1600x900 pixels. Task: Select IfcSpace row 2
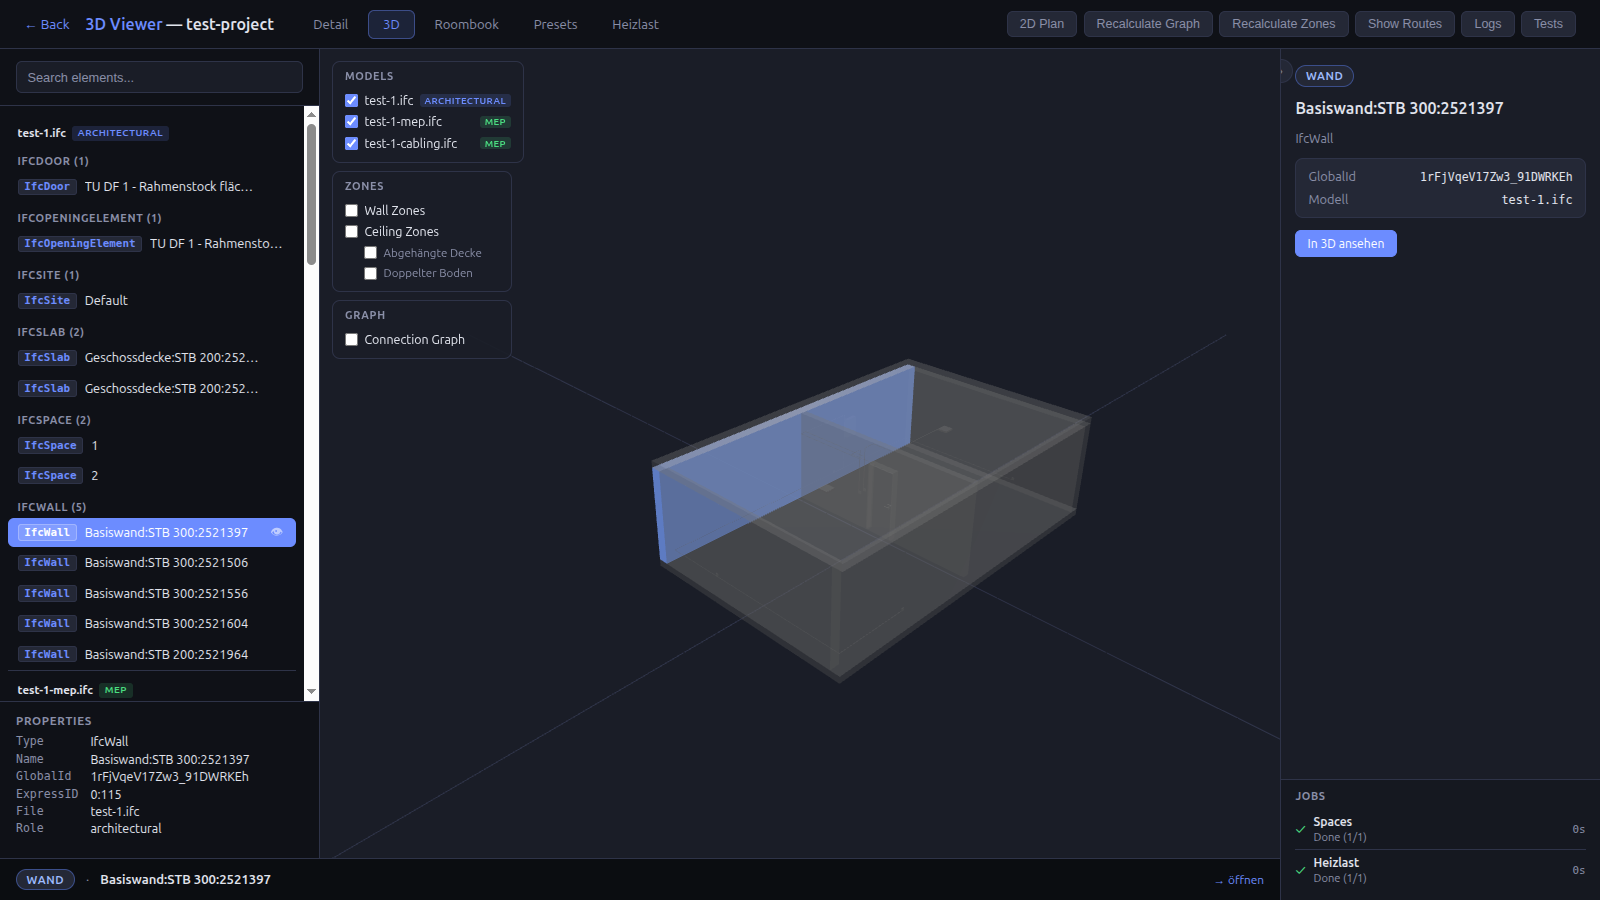coord(152,476)
